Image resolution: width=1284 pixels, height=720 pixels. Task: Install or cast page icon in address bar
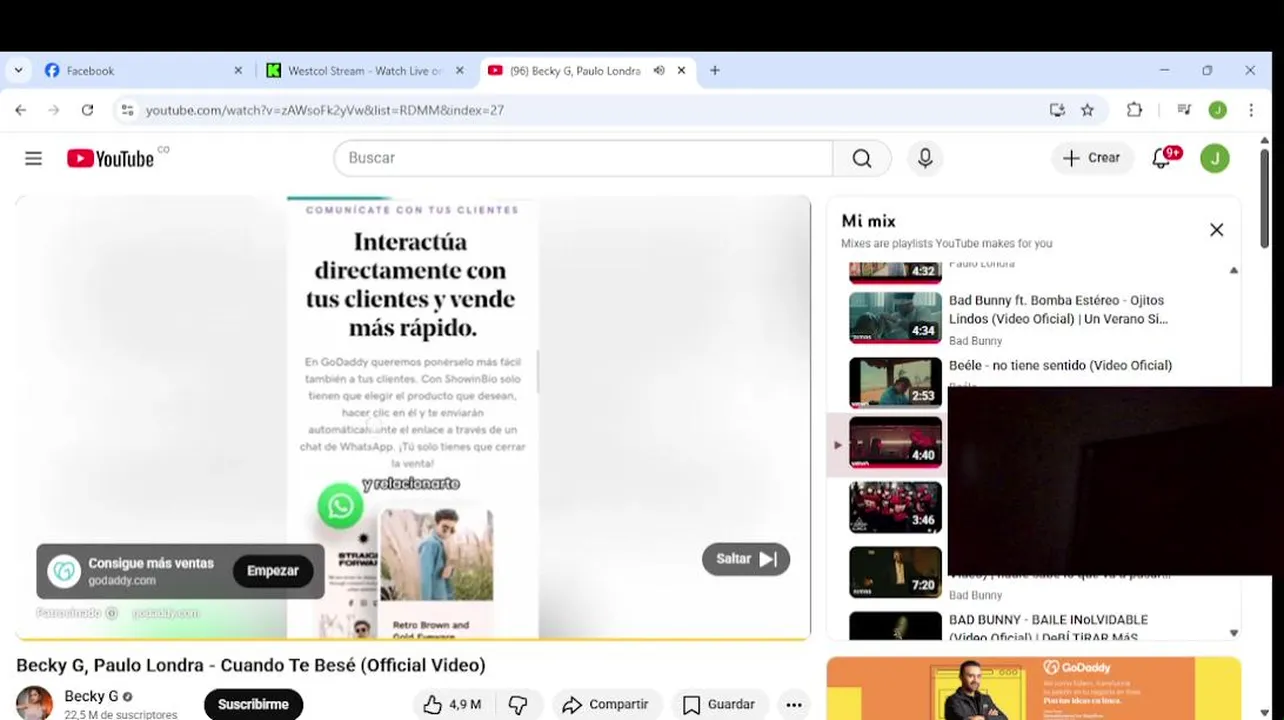1057,110
